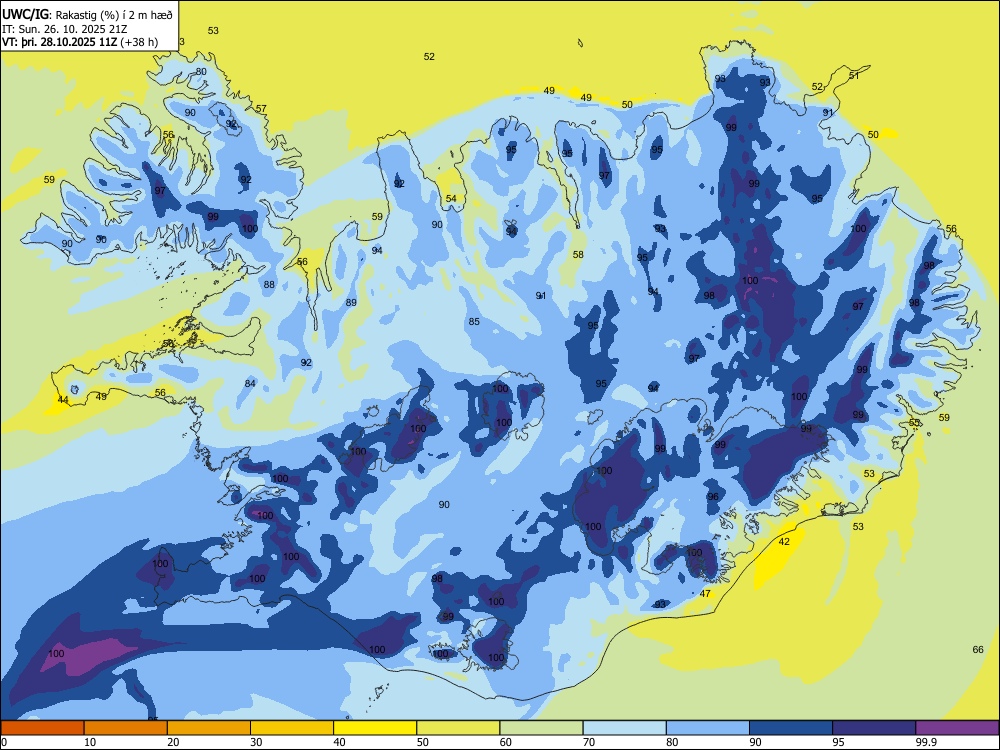Click the dark orange 0–10 legend swatch

(x=42, y=728)
